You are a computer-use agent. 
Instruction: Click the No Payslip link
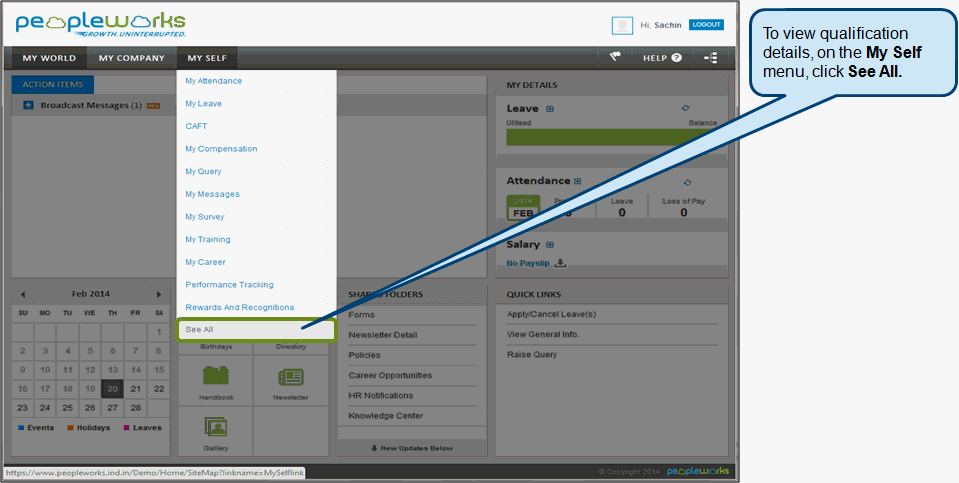point(528,264)
